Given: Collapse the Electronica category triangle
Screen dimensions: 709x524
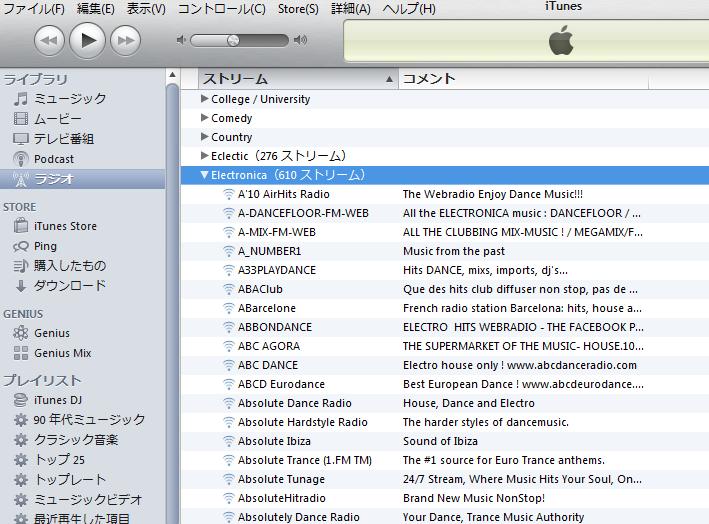Looking at the screenshot, I should click(x=205, y=175).
